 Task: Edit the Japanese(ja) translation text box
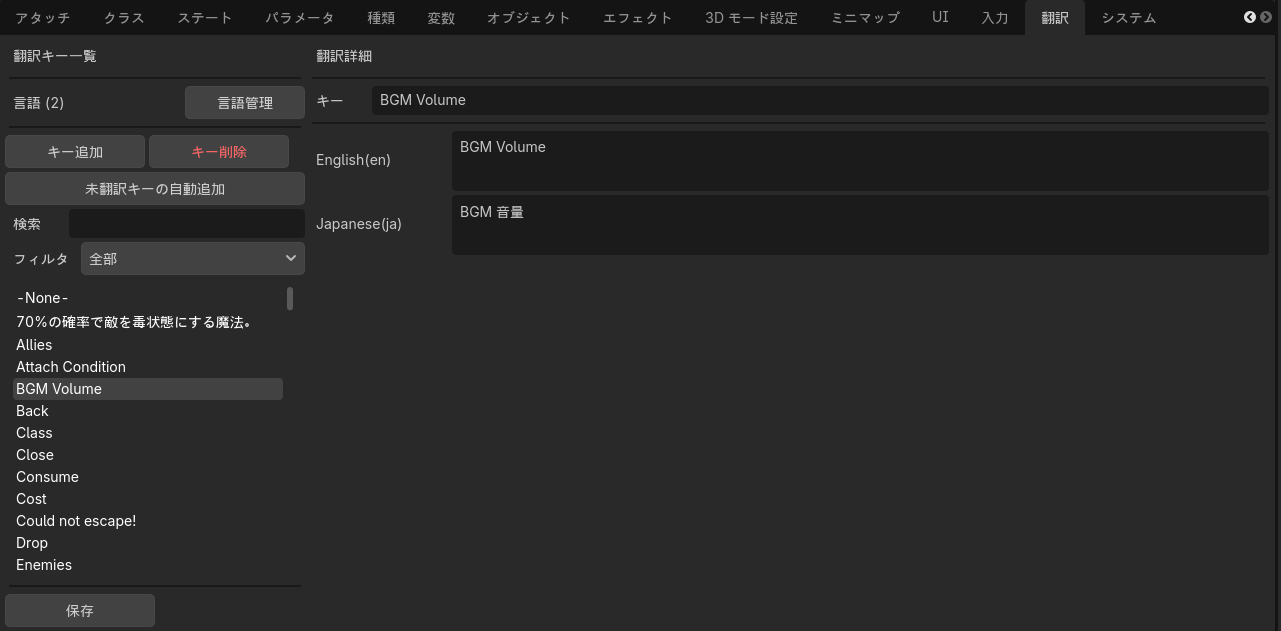tap(860, 224)
